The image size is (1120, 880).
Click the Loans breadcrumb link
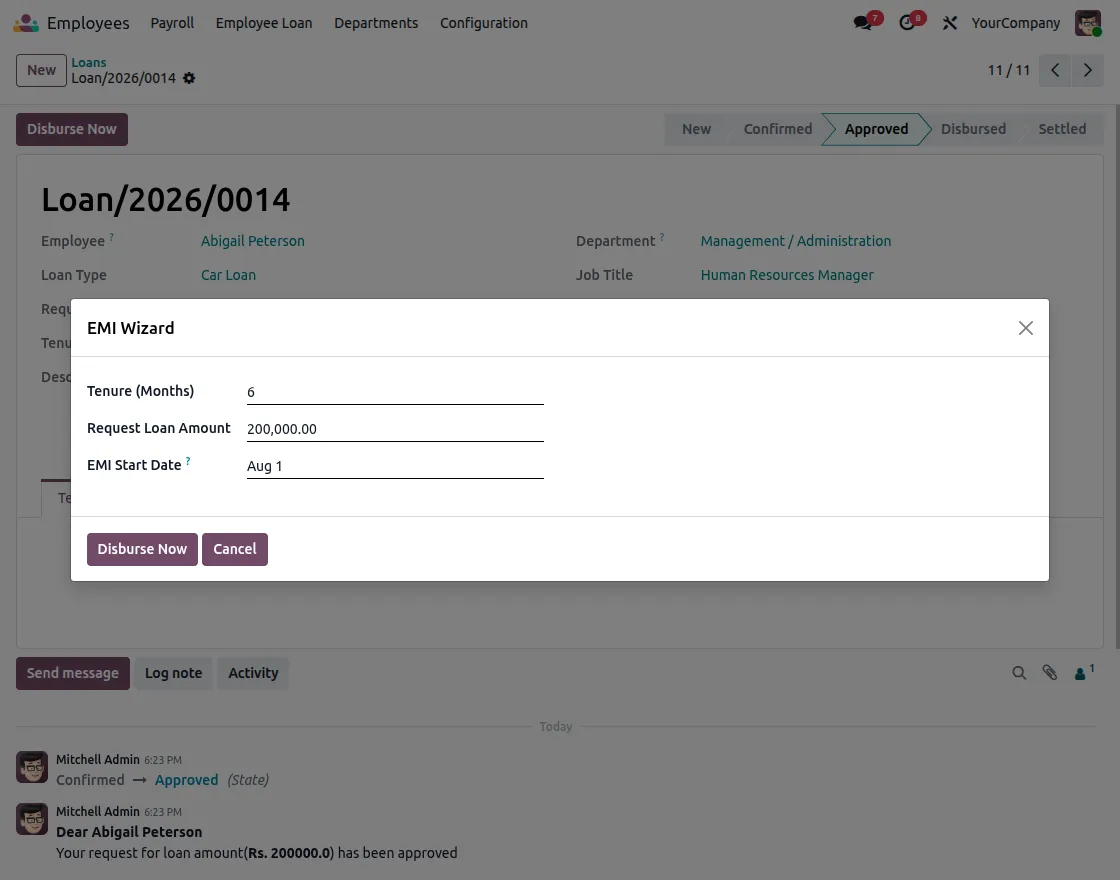pyautogui.click(x=89, y=62)
